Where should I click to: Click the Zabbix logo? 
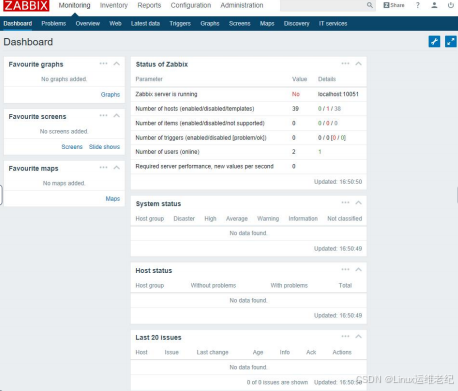tap(26, 5)
